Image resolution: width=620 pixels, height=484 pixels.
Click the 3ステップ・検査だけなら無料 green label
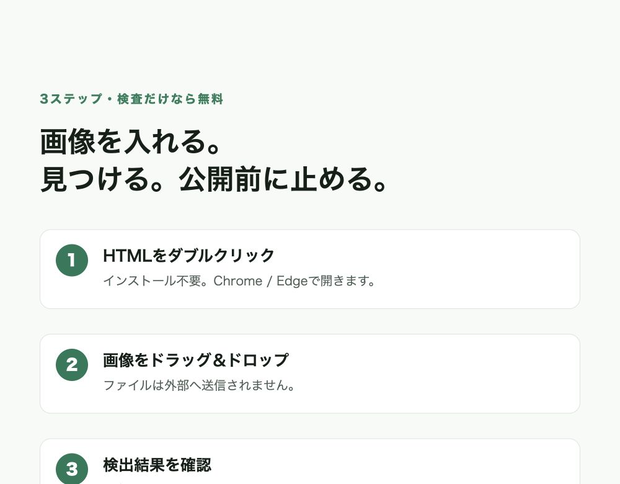(x=132, y=99)
